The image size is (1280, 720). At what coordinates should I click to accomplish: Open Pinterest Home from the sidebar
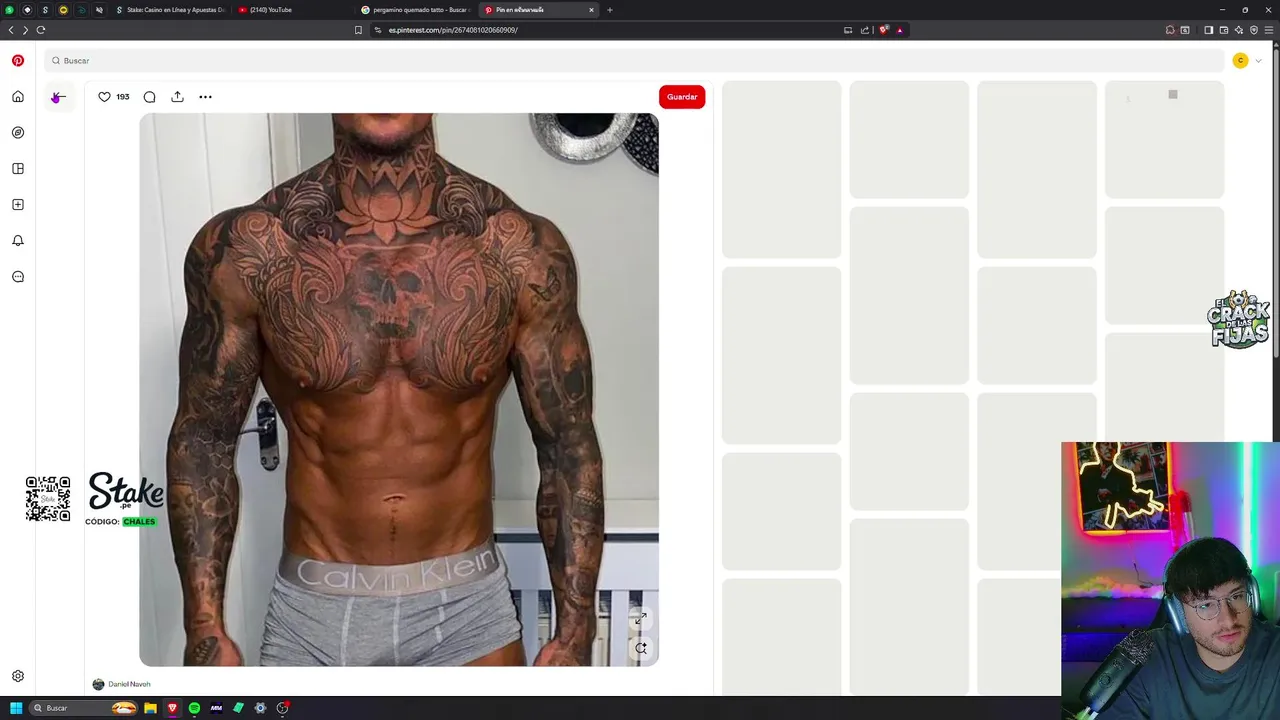(x=18, y=97)
